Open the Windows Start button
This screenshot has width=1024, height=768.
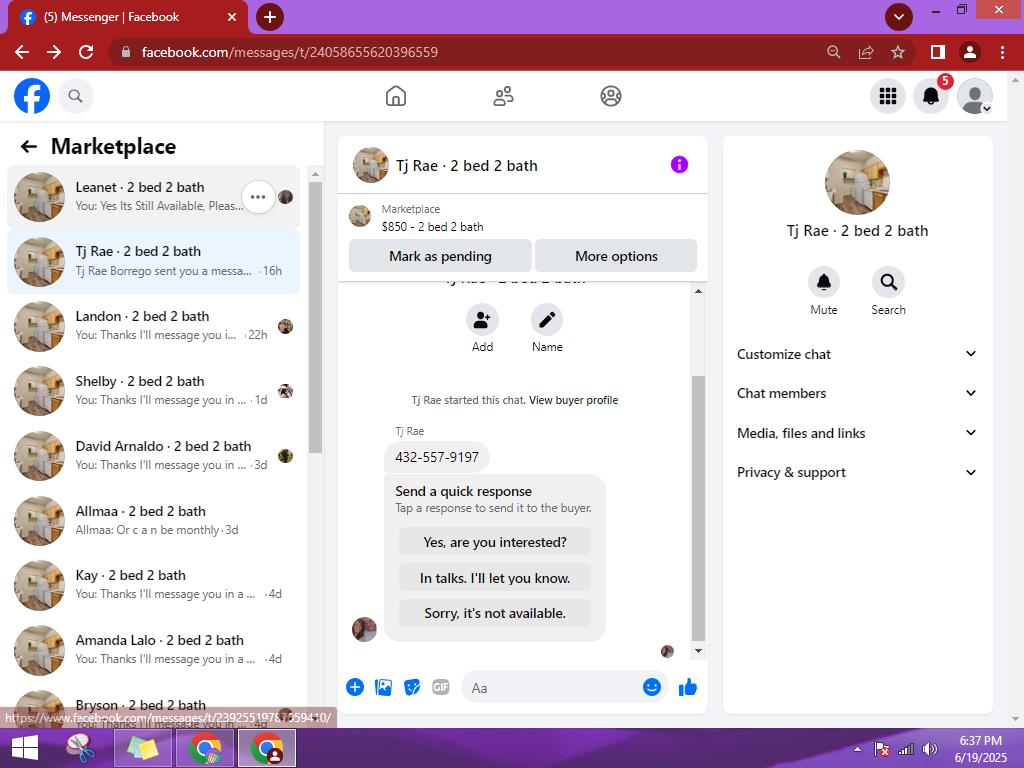[x=25, y=748]
